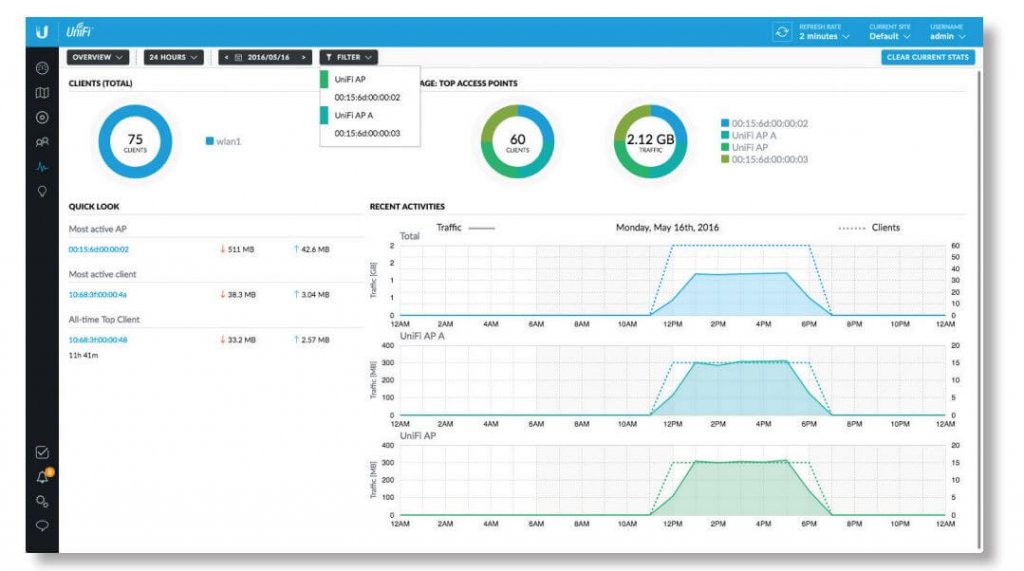Go to previous date arrow
This screenshot has height=571, width=1024.
(227, 57)
